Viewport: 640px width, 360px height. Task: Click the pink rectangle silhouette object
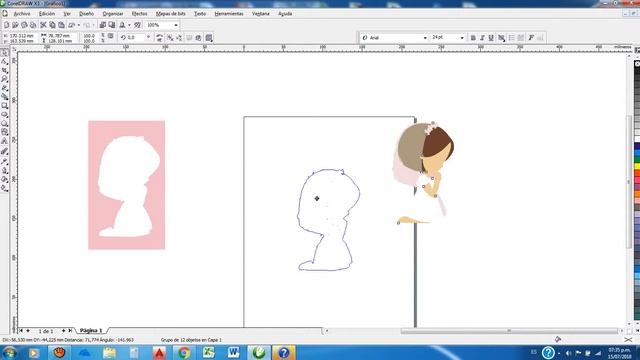coord(127,184)
